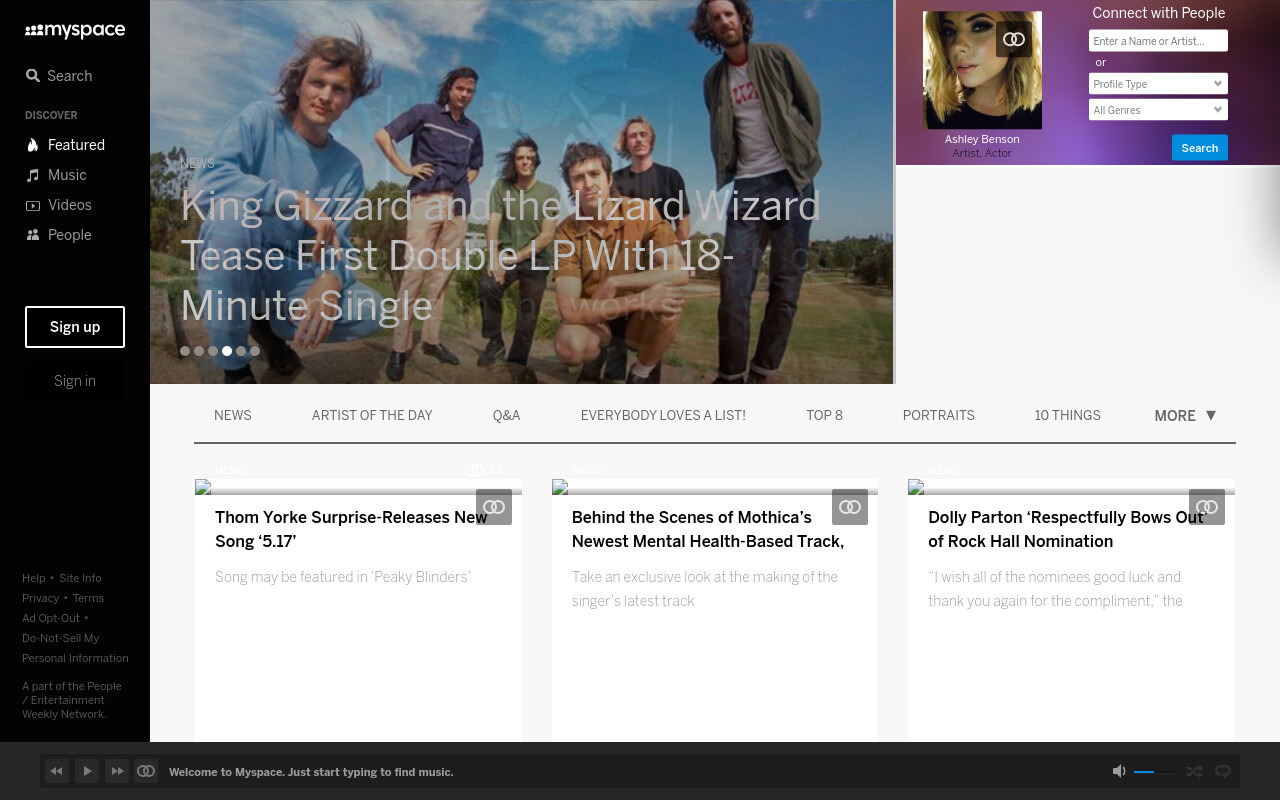Click the blue Search button
This screenshot has width=1280, height=800.
(1200, 148)
